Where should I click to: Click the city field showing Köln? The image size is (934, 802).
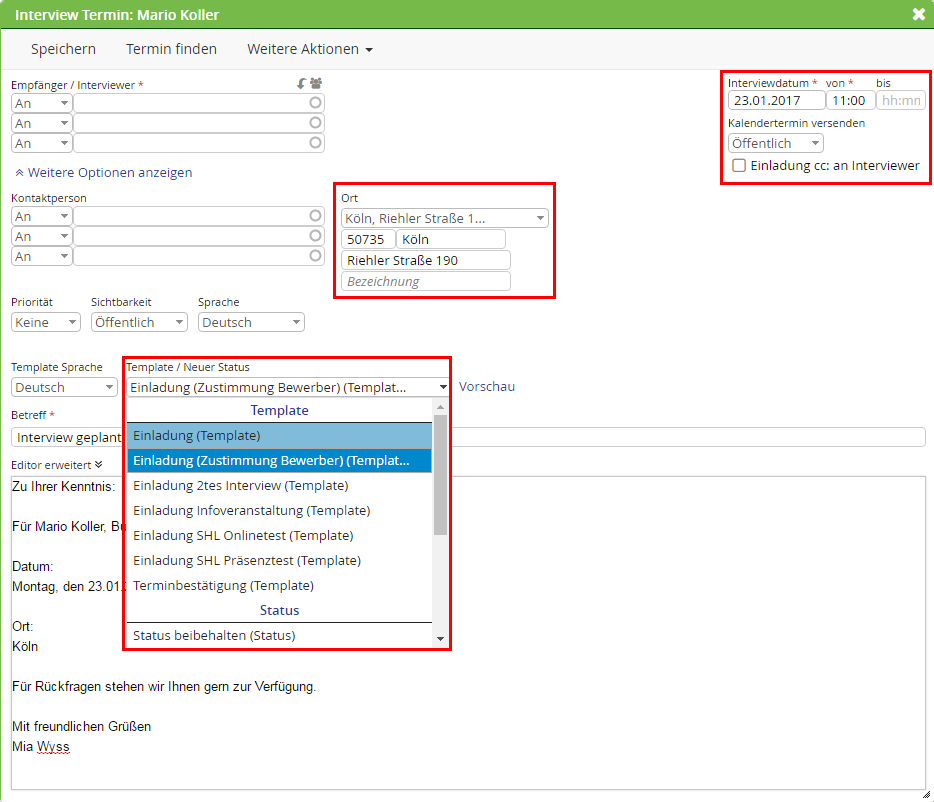(x=451, y=240)
